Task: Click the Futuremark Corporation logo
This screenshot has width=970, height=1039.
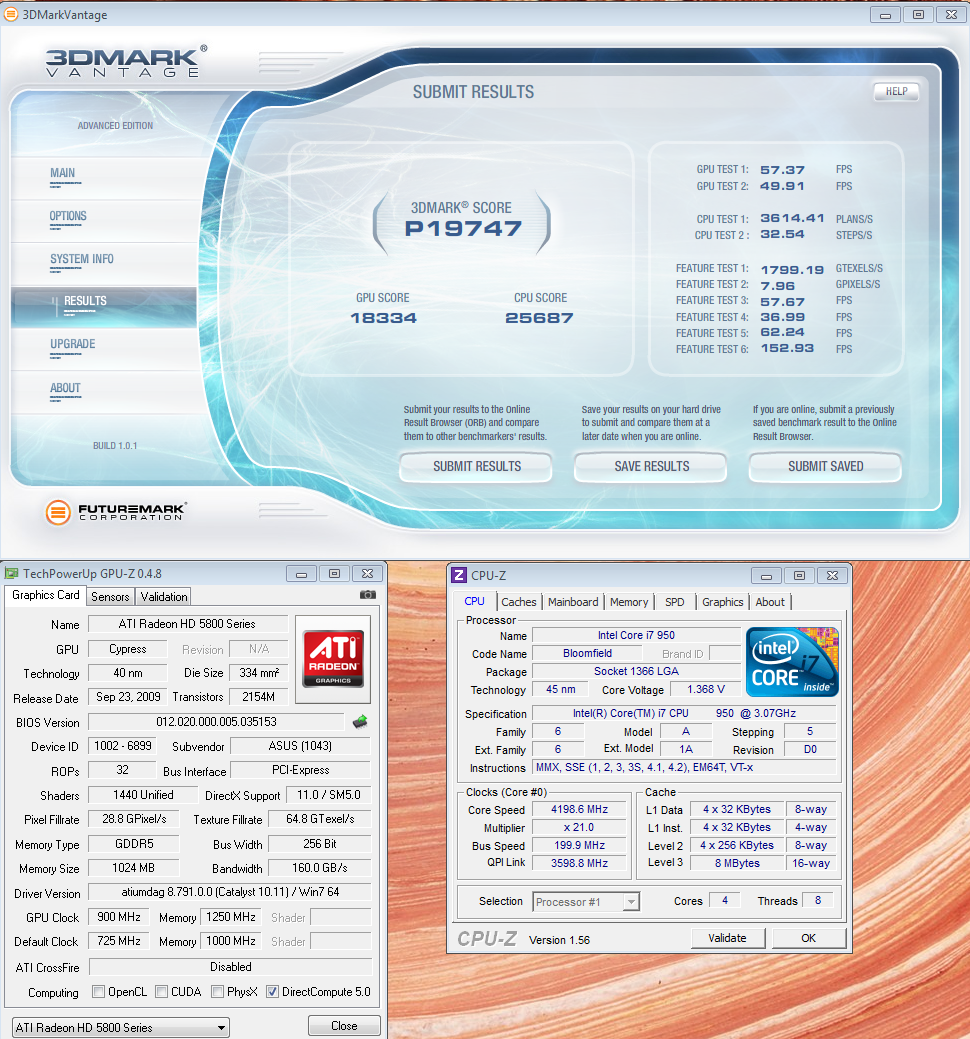Action: click(x=116, y=512)
